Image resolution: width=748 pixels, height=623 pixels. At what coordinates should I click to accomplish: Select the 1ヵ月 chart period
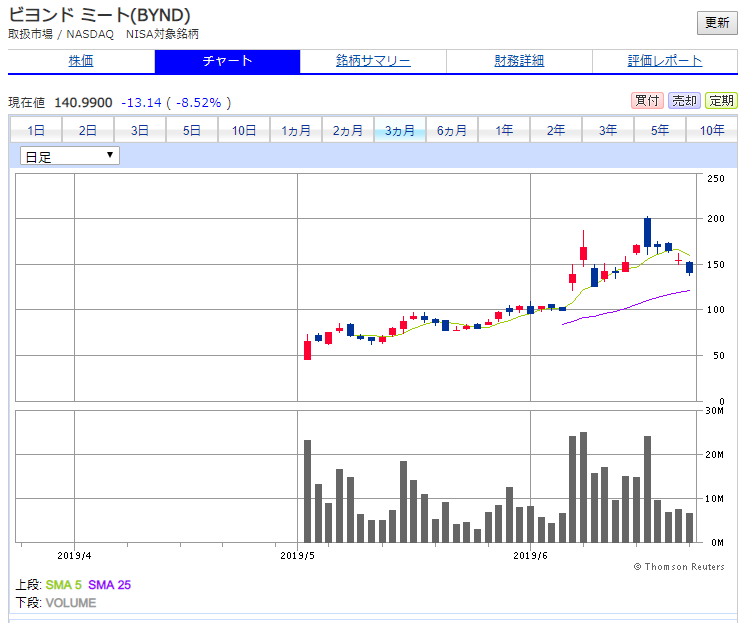[296, 130]
